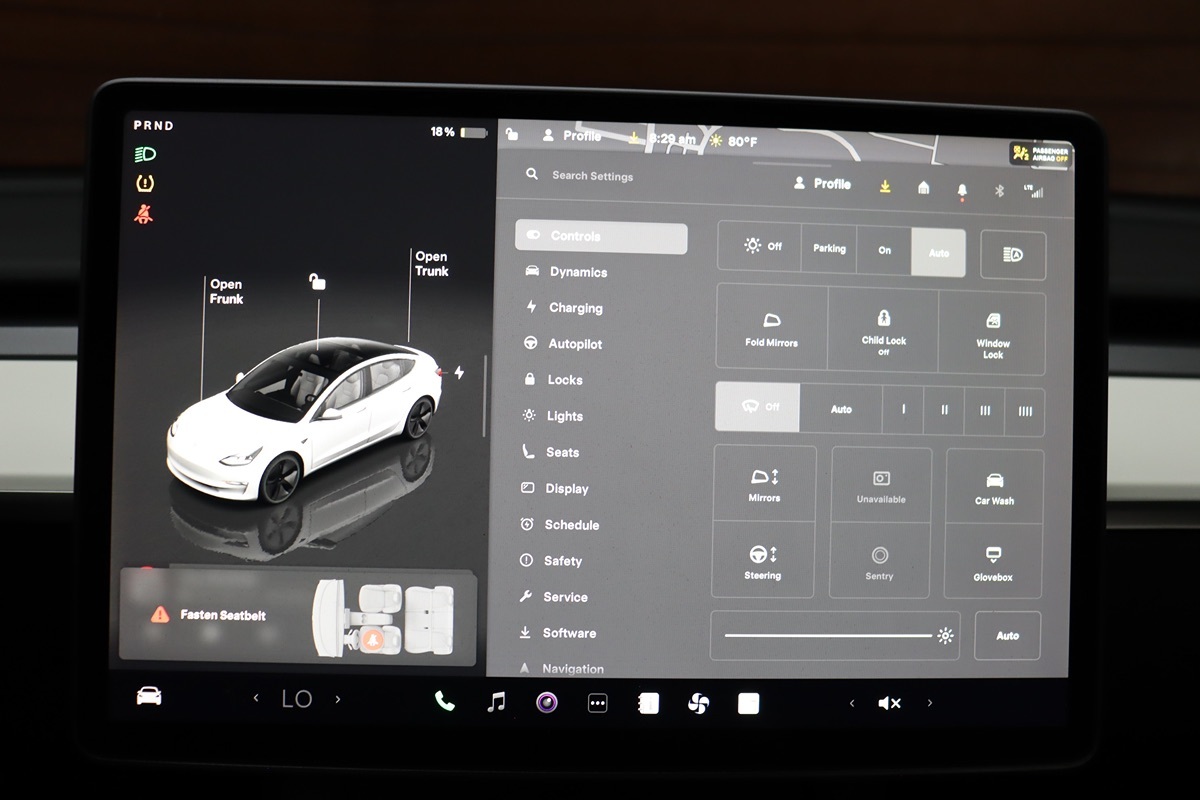Select wiper speed II
The height and width of the screenshot is (800, 1200).
[x=944, y=411]
